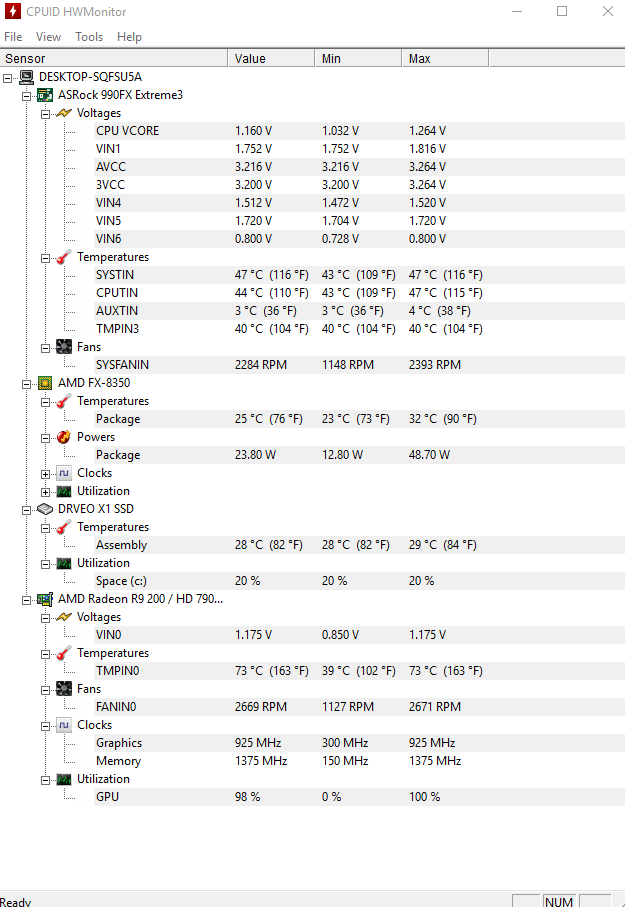Expand the AMD FX-8350 Clocks node
This screenshot has width=625, height=907.
point(46,473)
